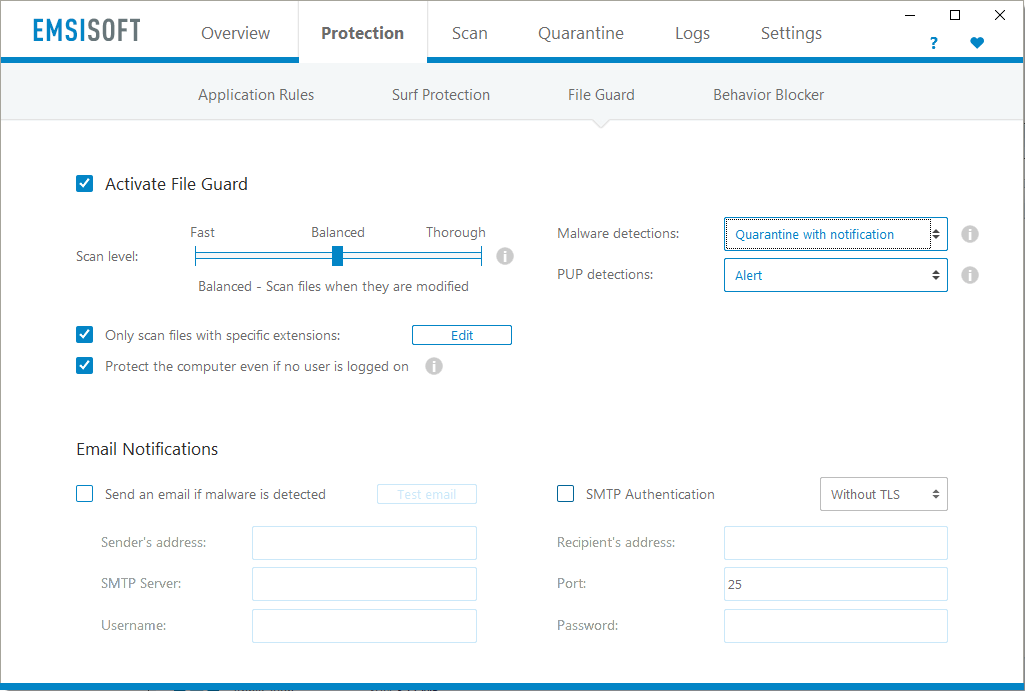The image size is (1025, 691).
Task: Click the Recipient's address input field
Action: 835,543
